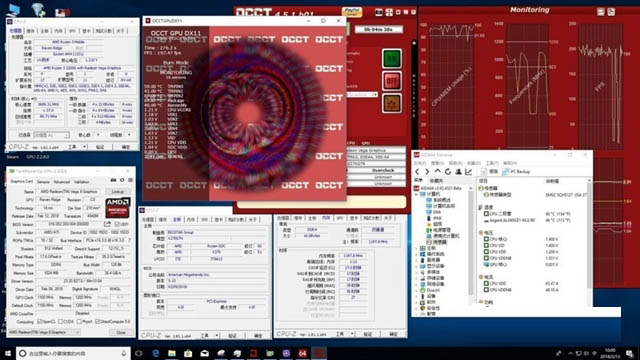Click taskbar clock in system tray
The height and width of the screenshot is (360, 640).
point(610,353)
